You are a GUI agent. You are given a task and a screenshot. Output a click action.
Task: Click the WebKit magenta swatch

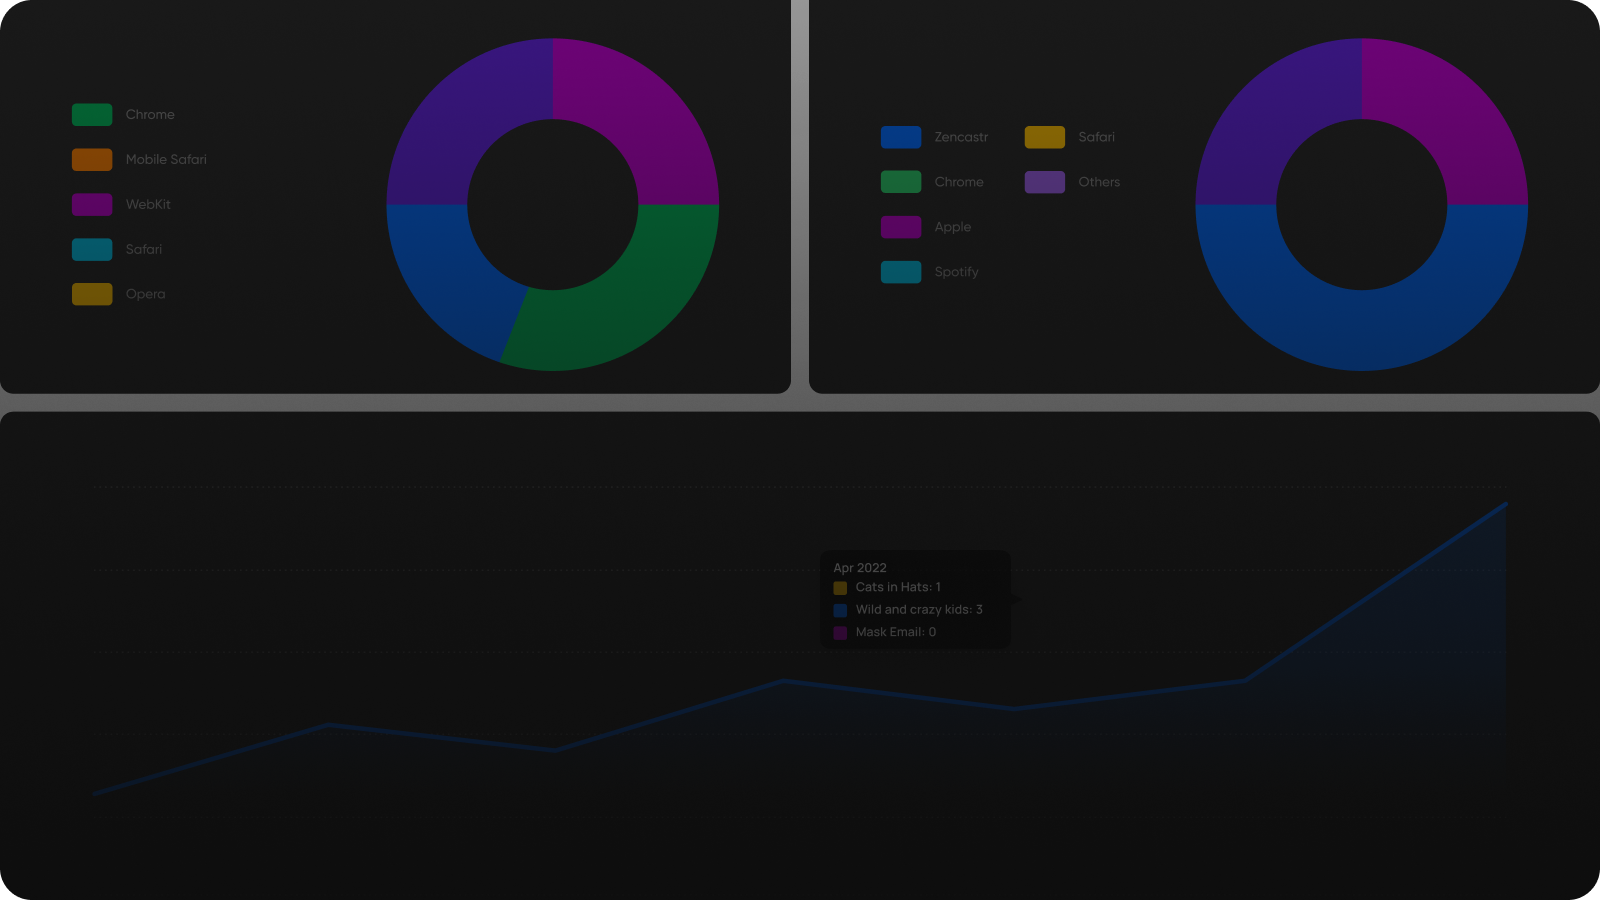pyautogui.click(x=90, y=204)
